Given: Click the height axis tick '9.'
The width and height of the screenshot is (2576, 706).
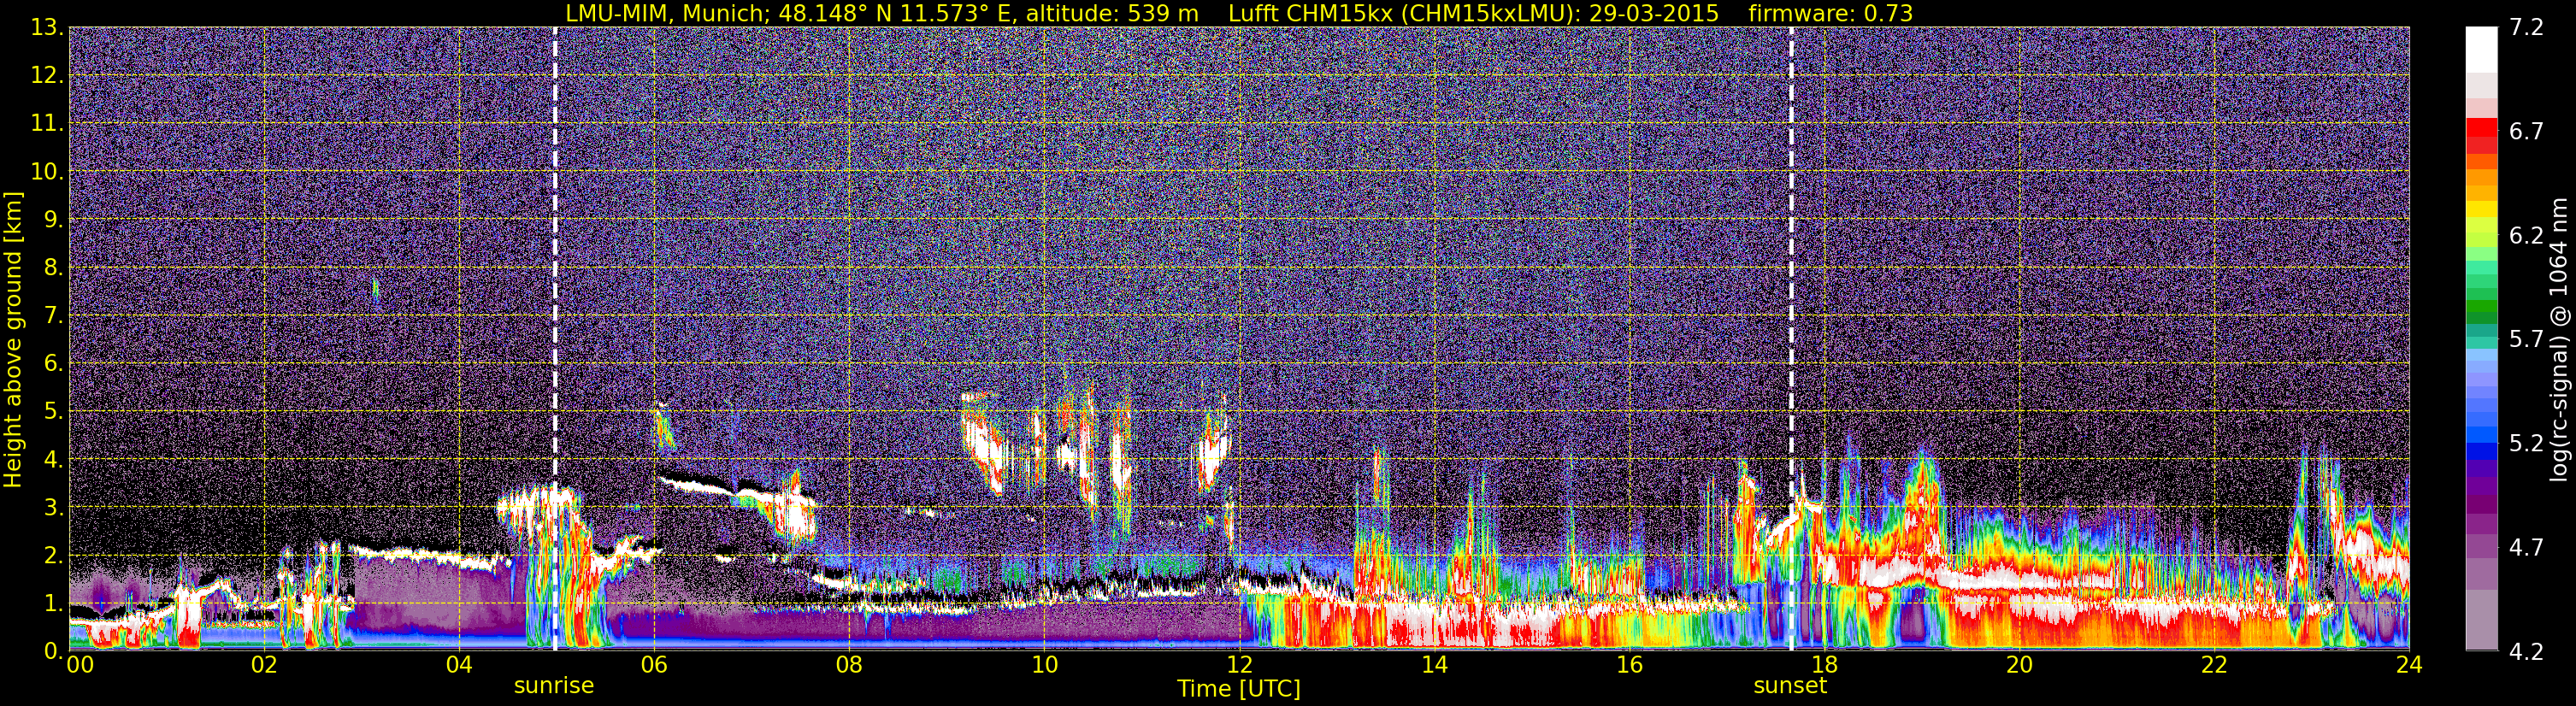Looking at the screenshot, I should [53, 220].
